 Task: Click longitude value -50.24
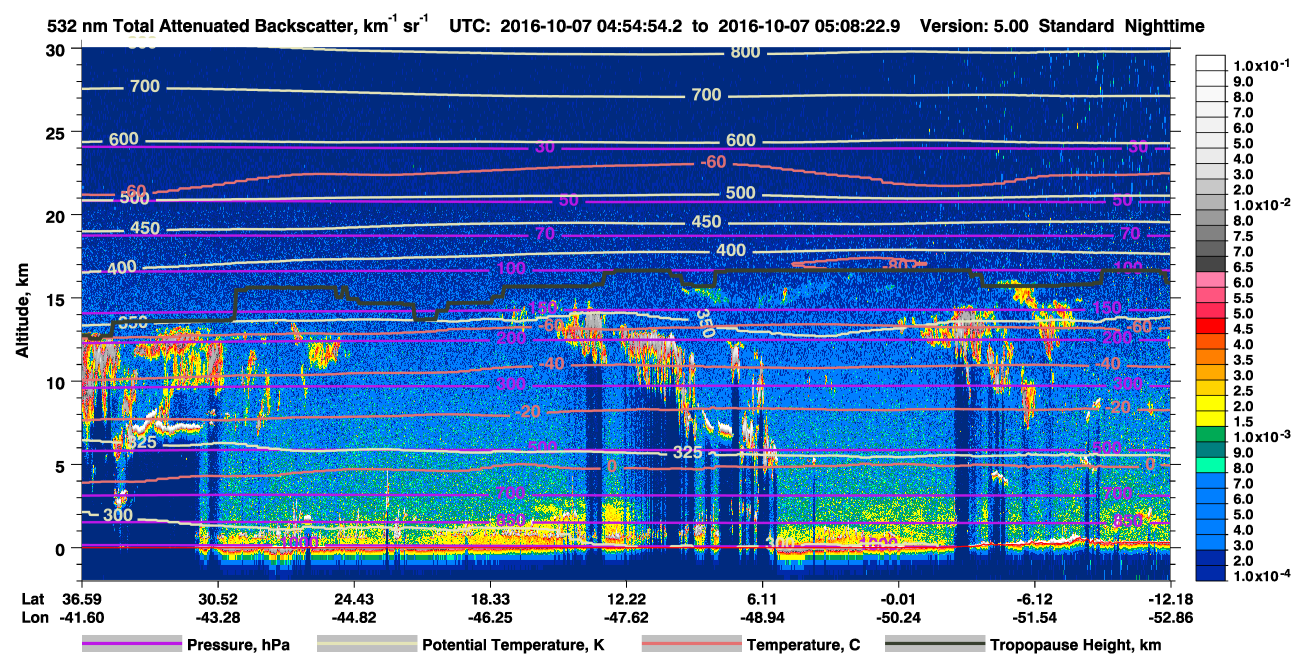click(x=898, y=616)
